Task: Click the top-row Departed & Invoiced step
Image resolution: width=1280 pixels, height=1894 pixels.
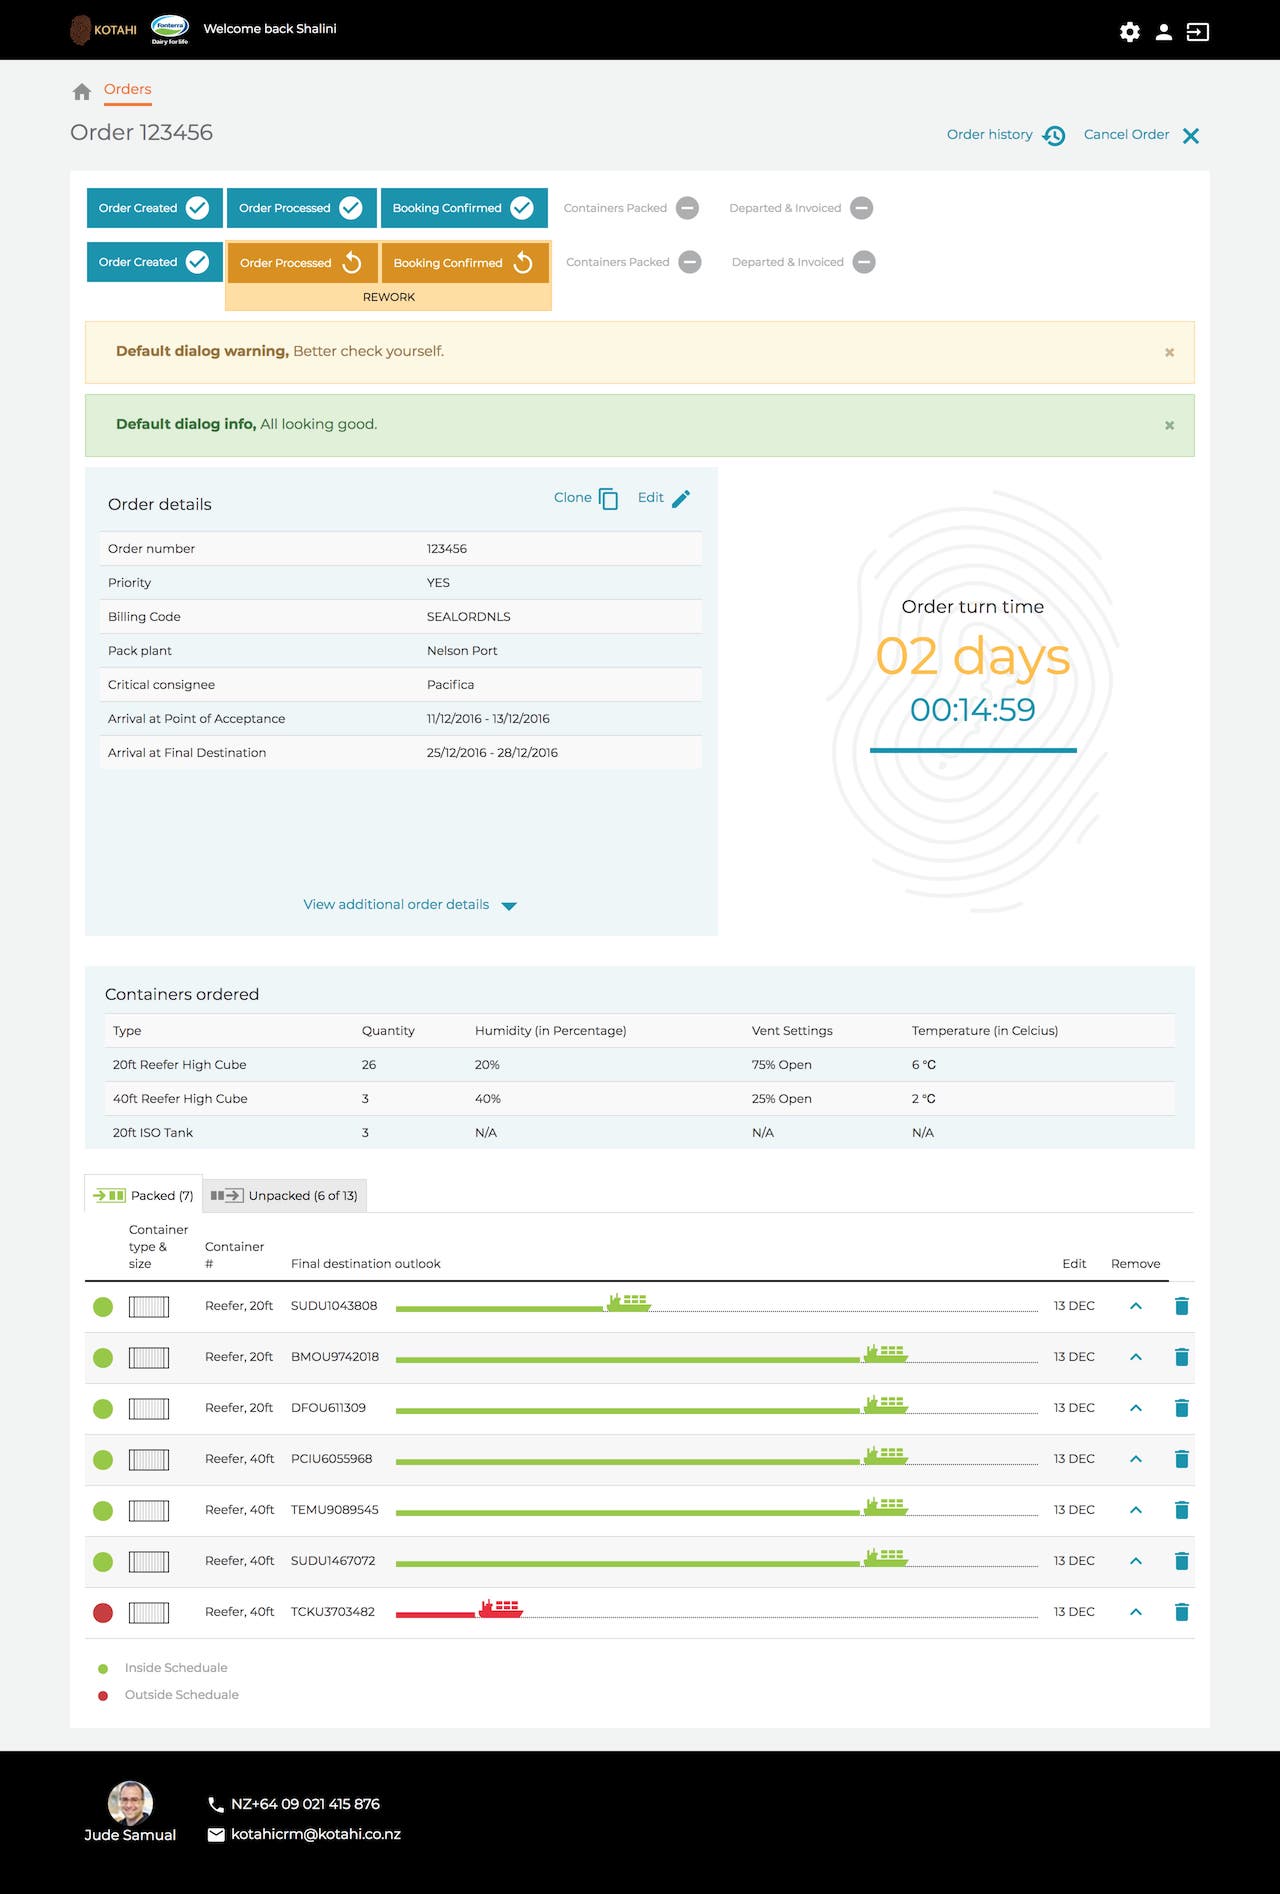Action: [x=801, y=208]
